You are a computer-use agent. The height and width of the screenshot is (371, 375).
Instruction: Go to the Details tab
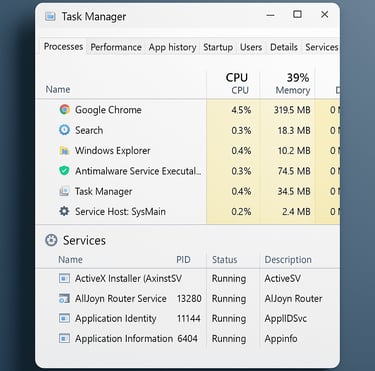[x=284, y=47]
